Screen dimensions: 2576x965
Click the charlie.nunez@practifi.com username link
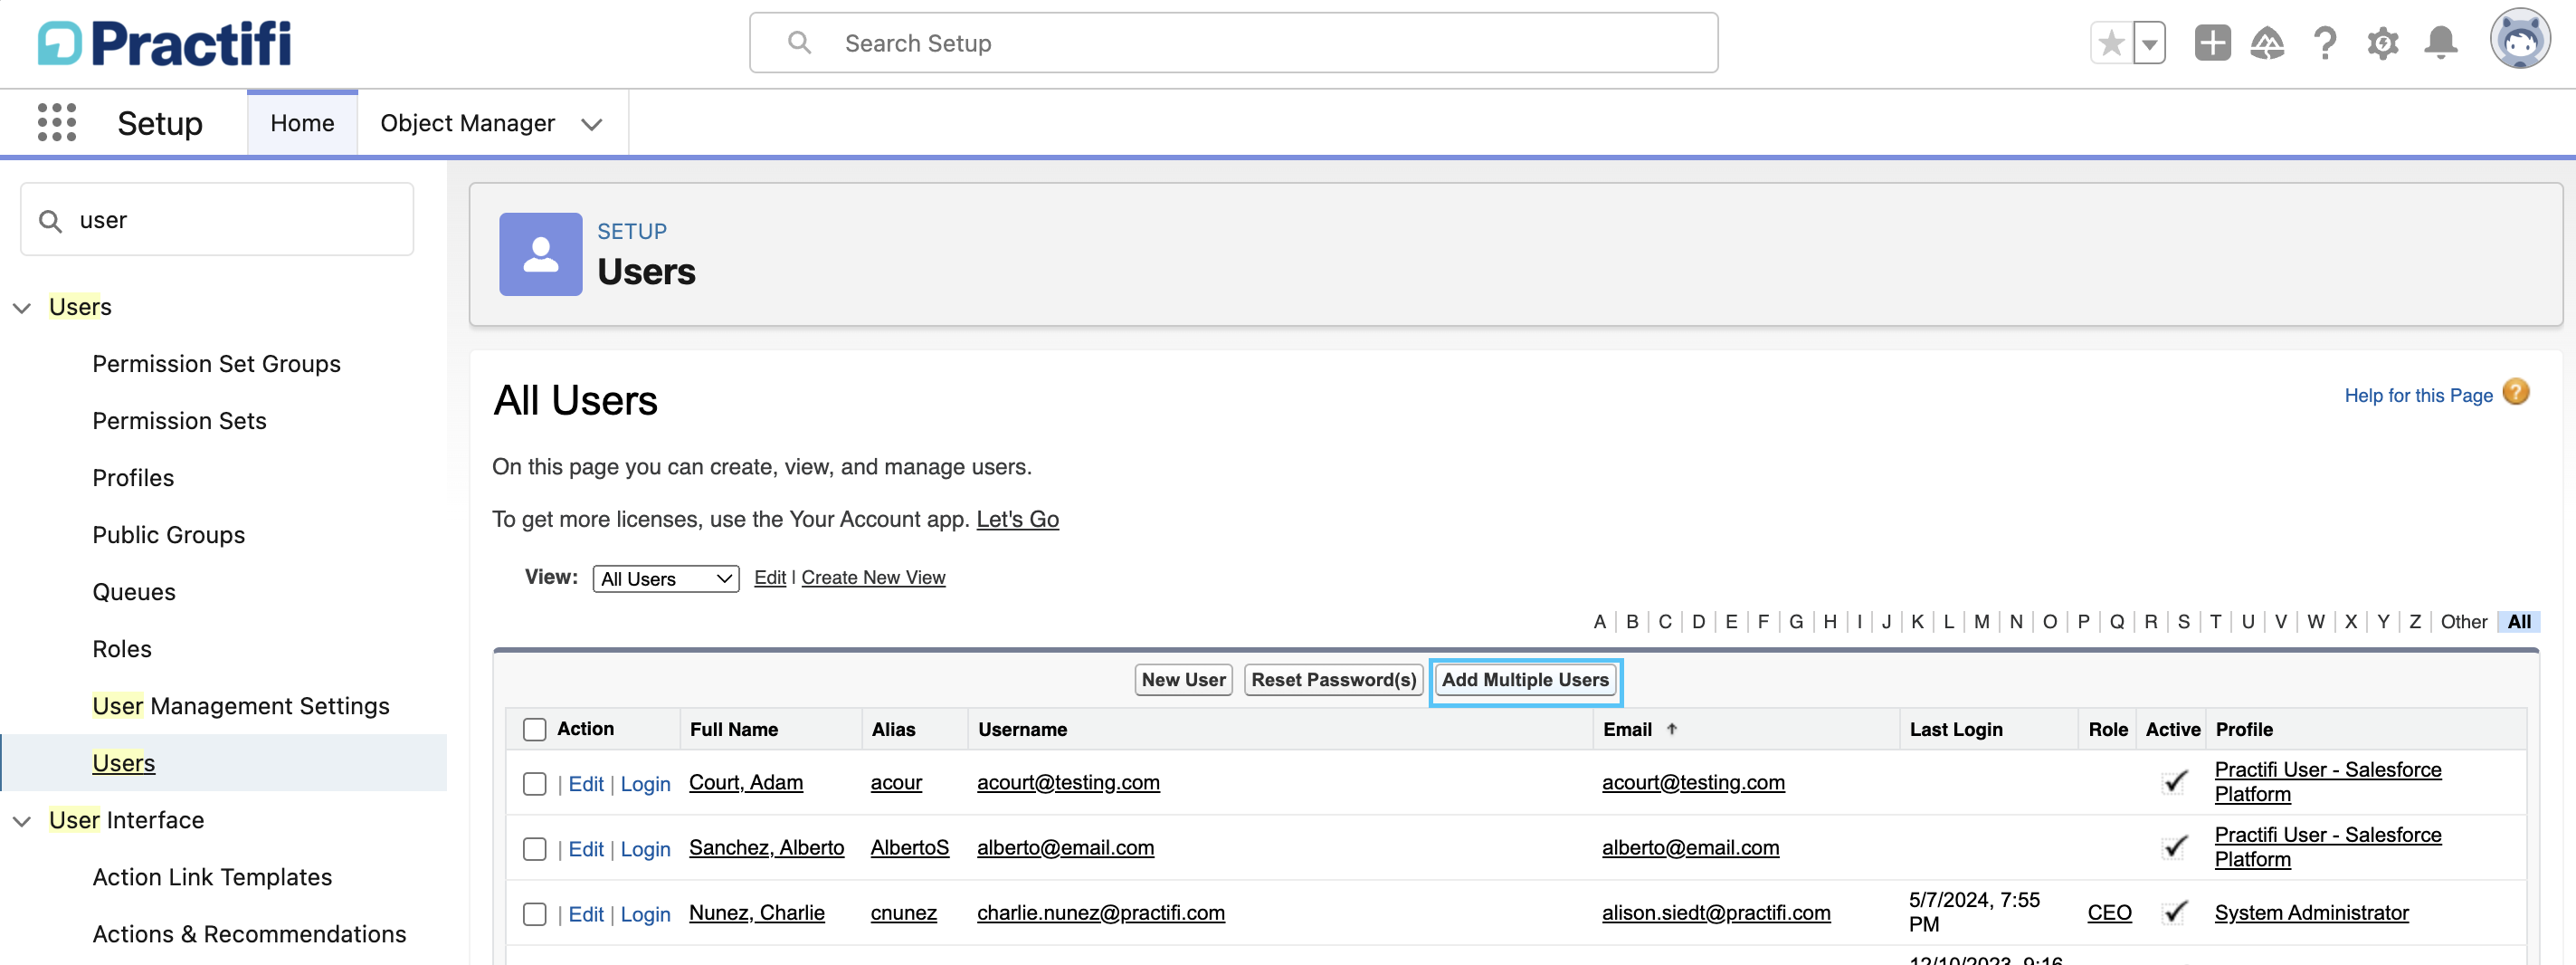point(1100,913)
